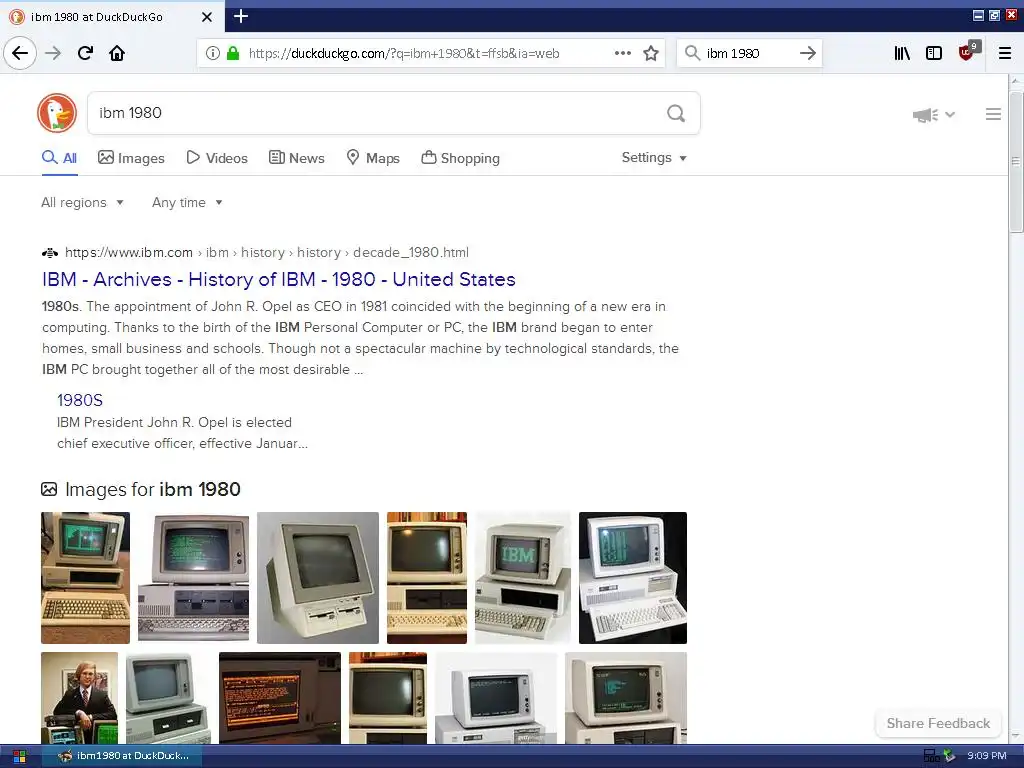Open the IBM Archives History of IBM result
Viewport: 1024px width, 768px height.
click(x=279, y=280)
